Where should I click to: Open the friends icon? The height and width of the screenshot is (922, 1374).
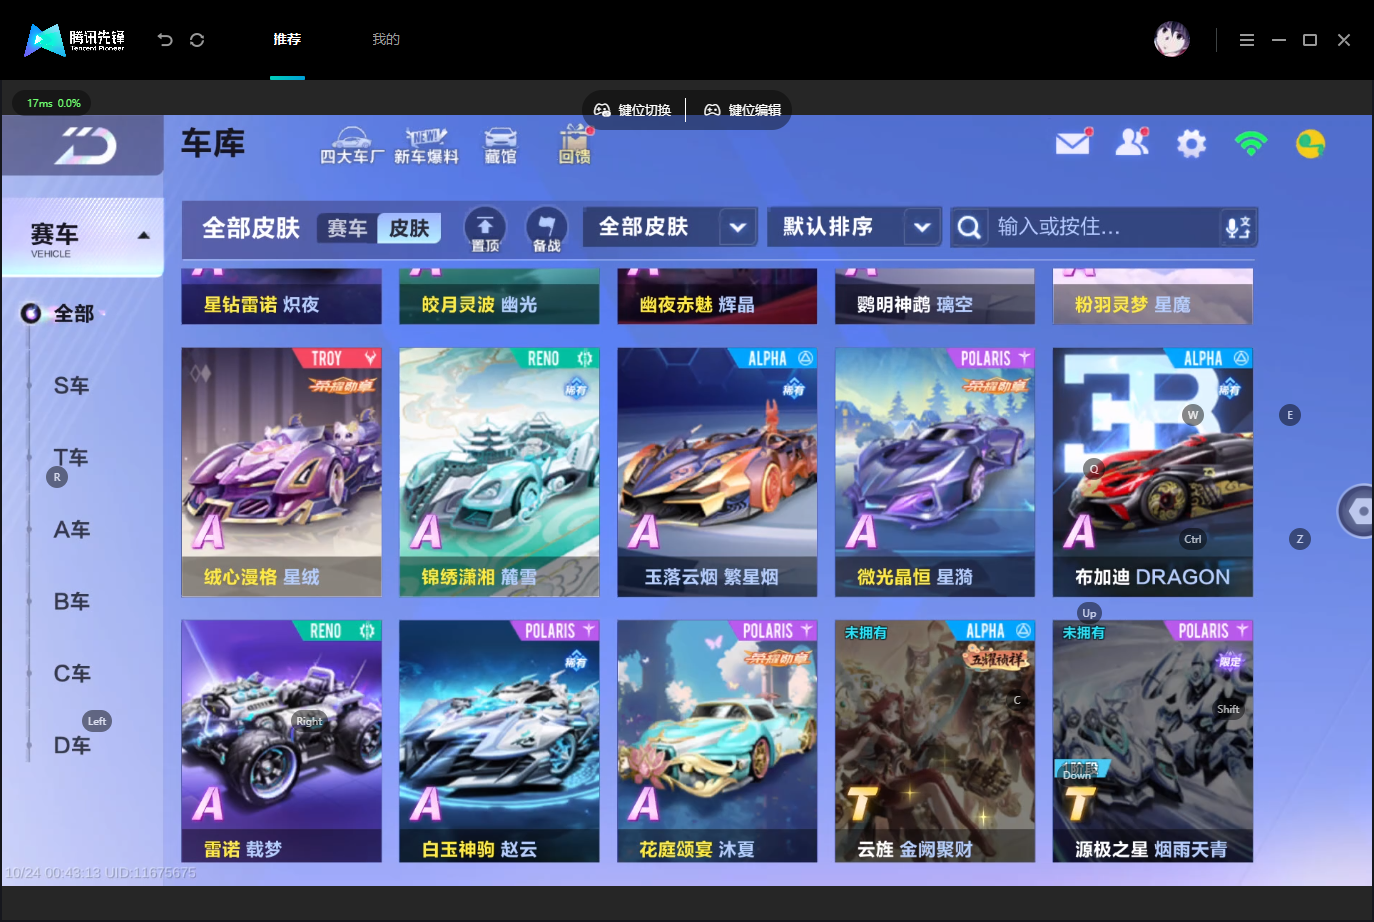coord(1132,143)
